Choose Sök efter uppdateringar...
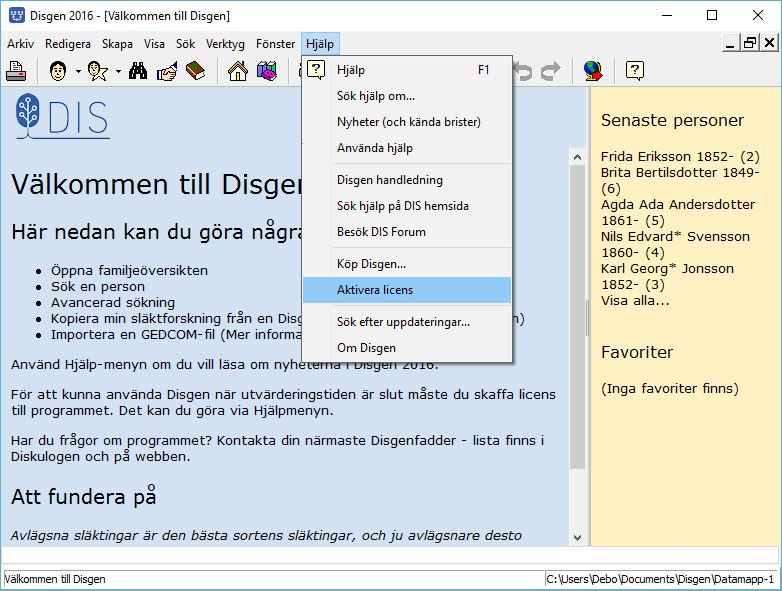This screenshot has width=782, height=591. pos(407,322)
